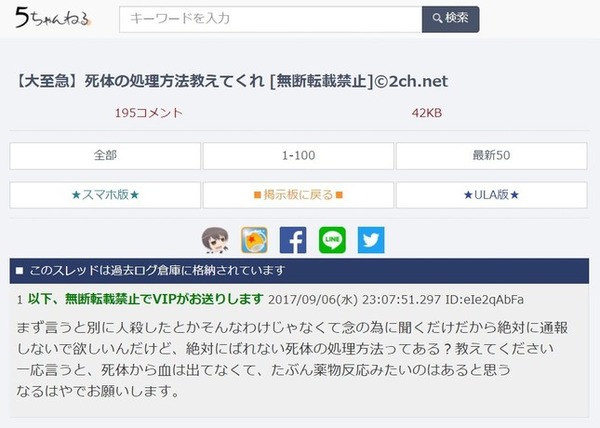Click the 検索 search button
This screenshot has width=600, height=428.
pyautogui.click(x=450, y=19)
